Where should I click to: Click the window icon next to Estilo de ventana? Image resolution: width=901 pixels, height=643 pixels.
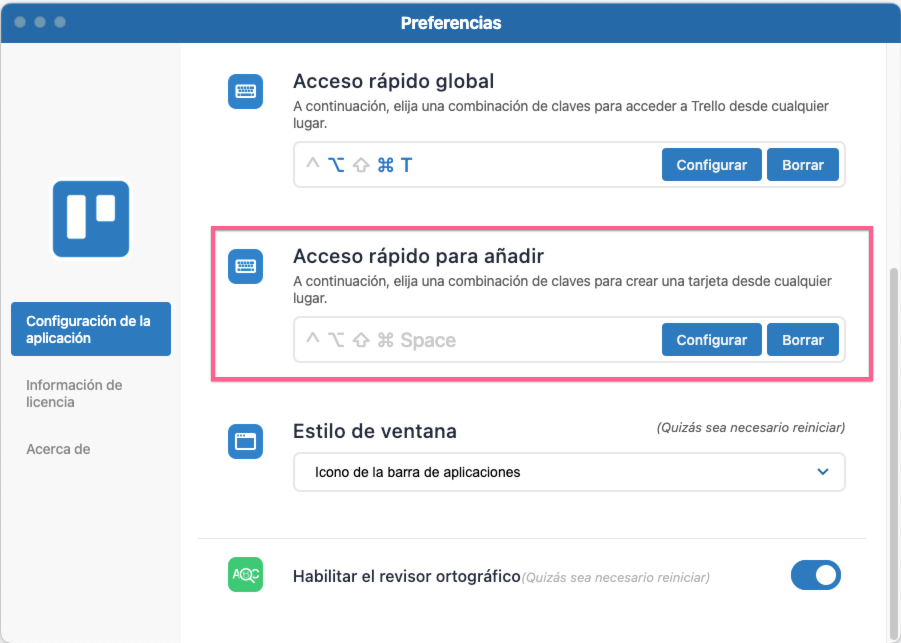[245, 442]
